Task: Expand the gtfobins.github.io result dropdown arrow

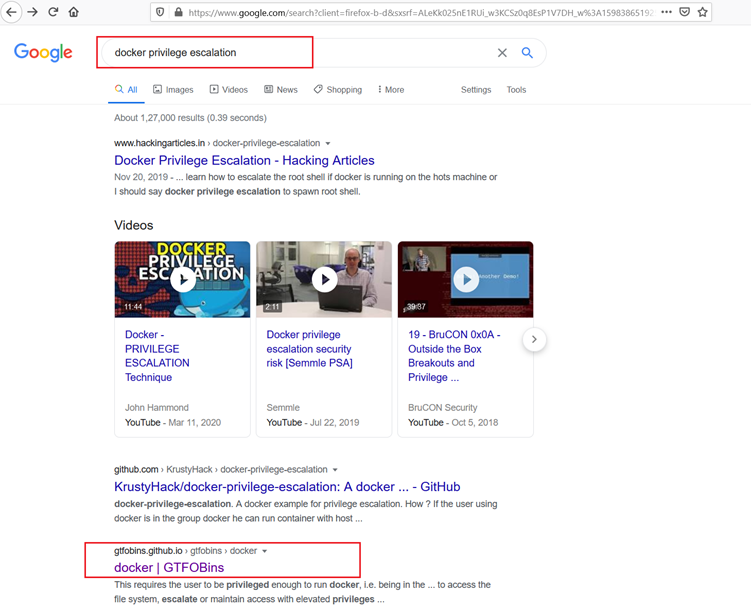Action: (x=265, y=551)
